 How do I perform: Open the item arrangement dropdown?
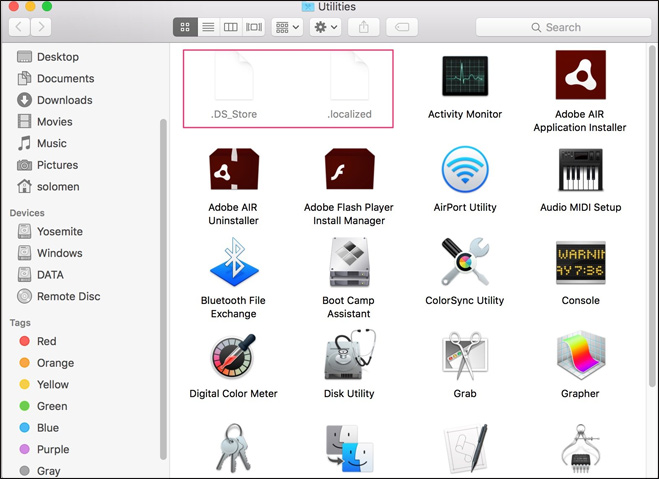tap(287, 27)
